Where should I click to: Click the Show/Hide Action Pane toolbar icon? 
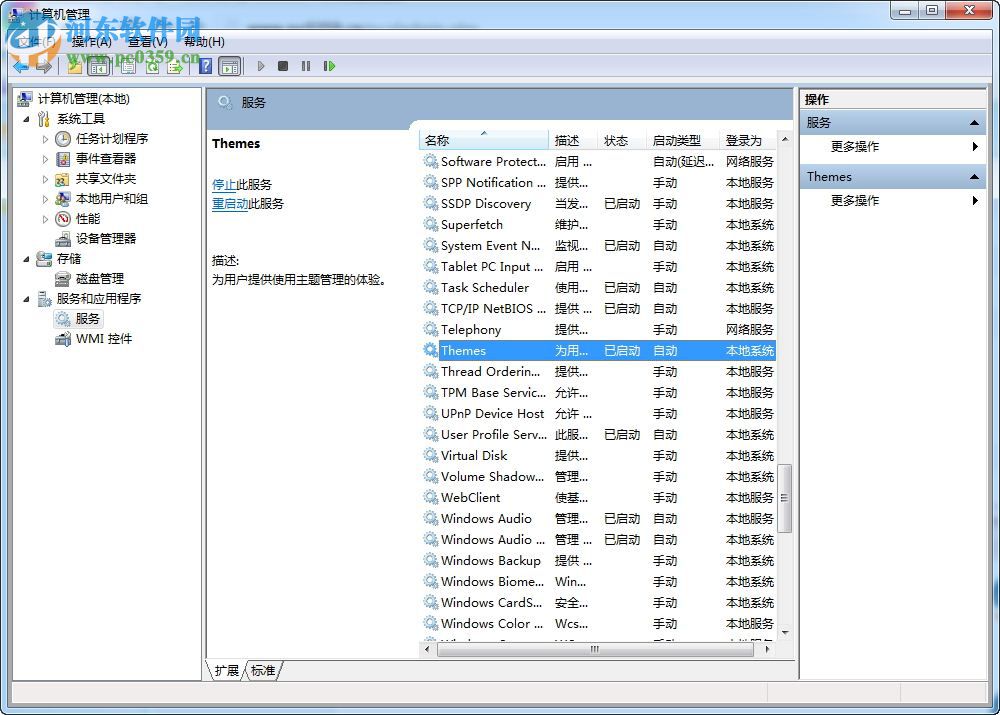pyautogui.click(x=230, y=66)
